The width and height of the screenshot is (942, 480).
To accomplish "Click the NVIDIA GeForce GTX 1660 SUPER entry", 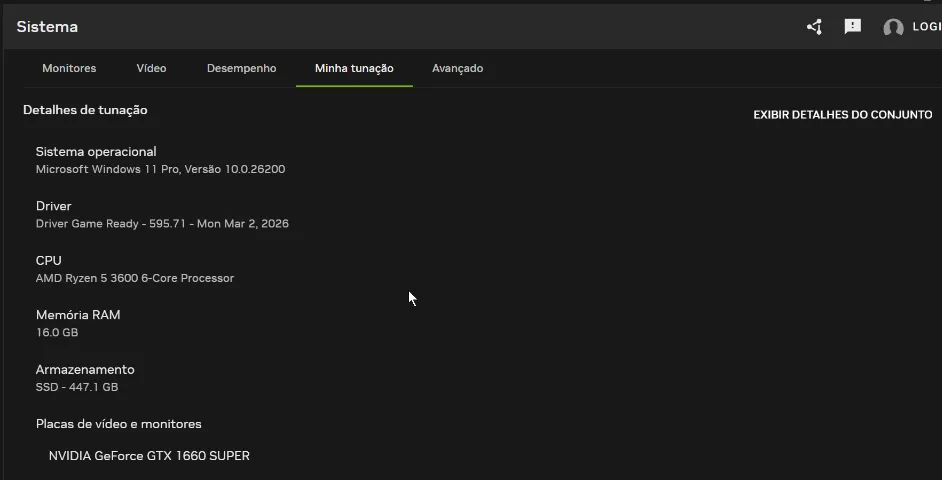I will click(x=149, y=456).
